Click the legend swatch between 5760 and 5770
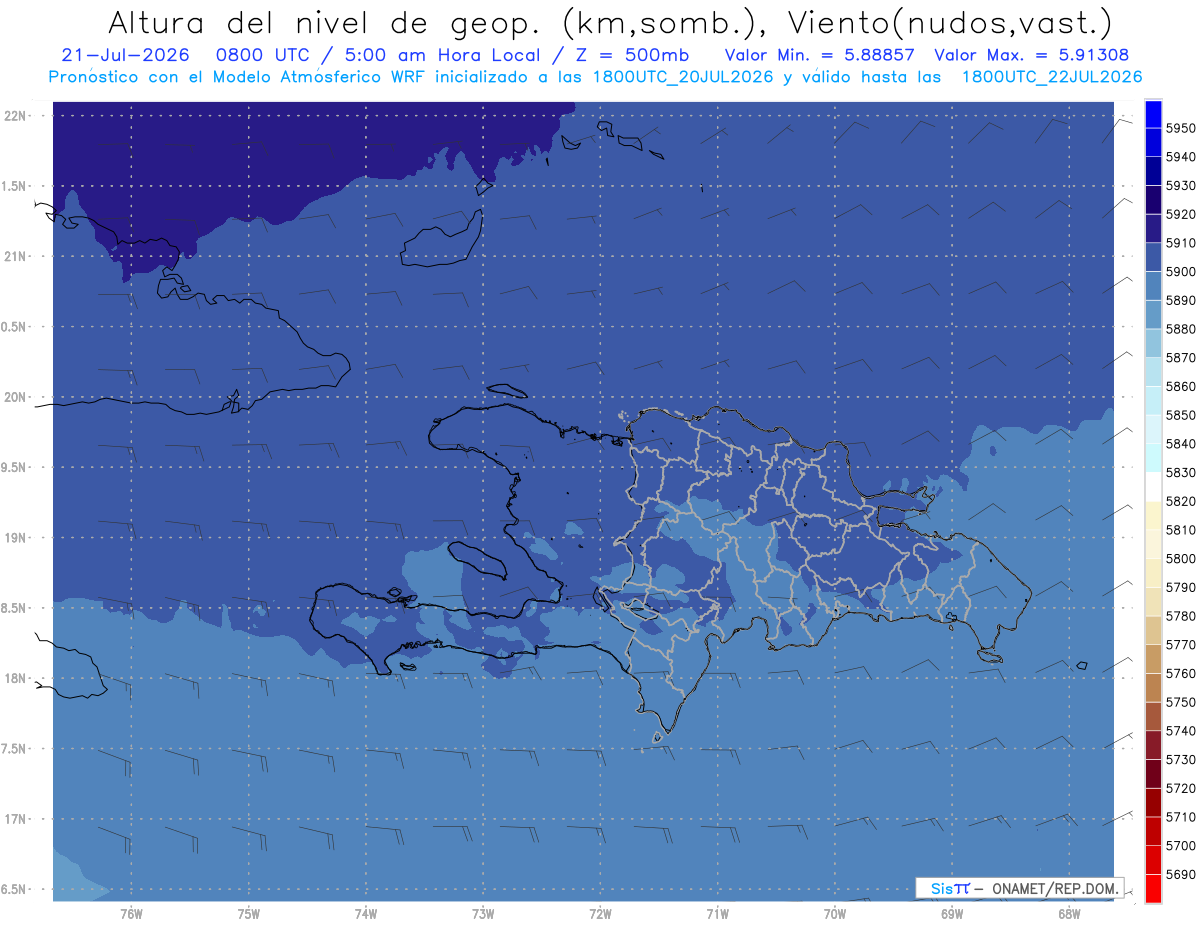 click(1153, 659)
